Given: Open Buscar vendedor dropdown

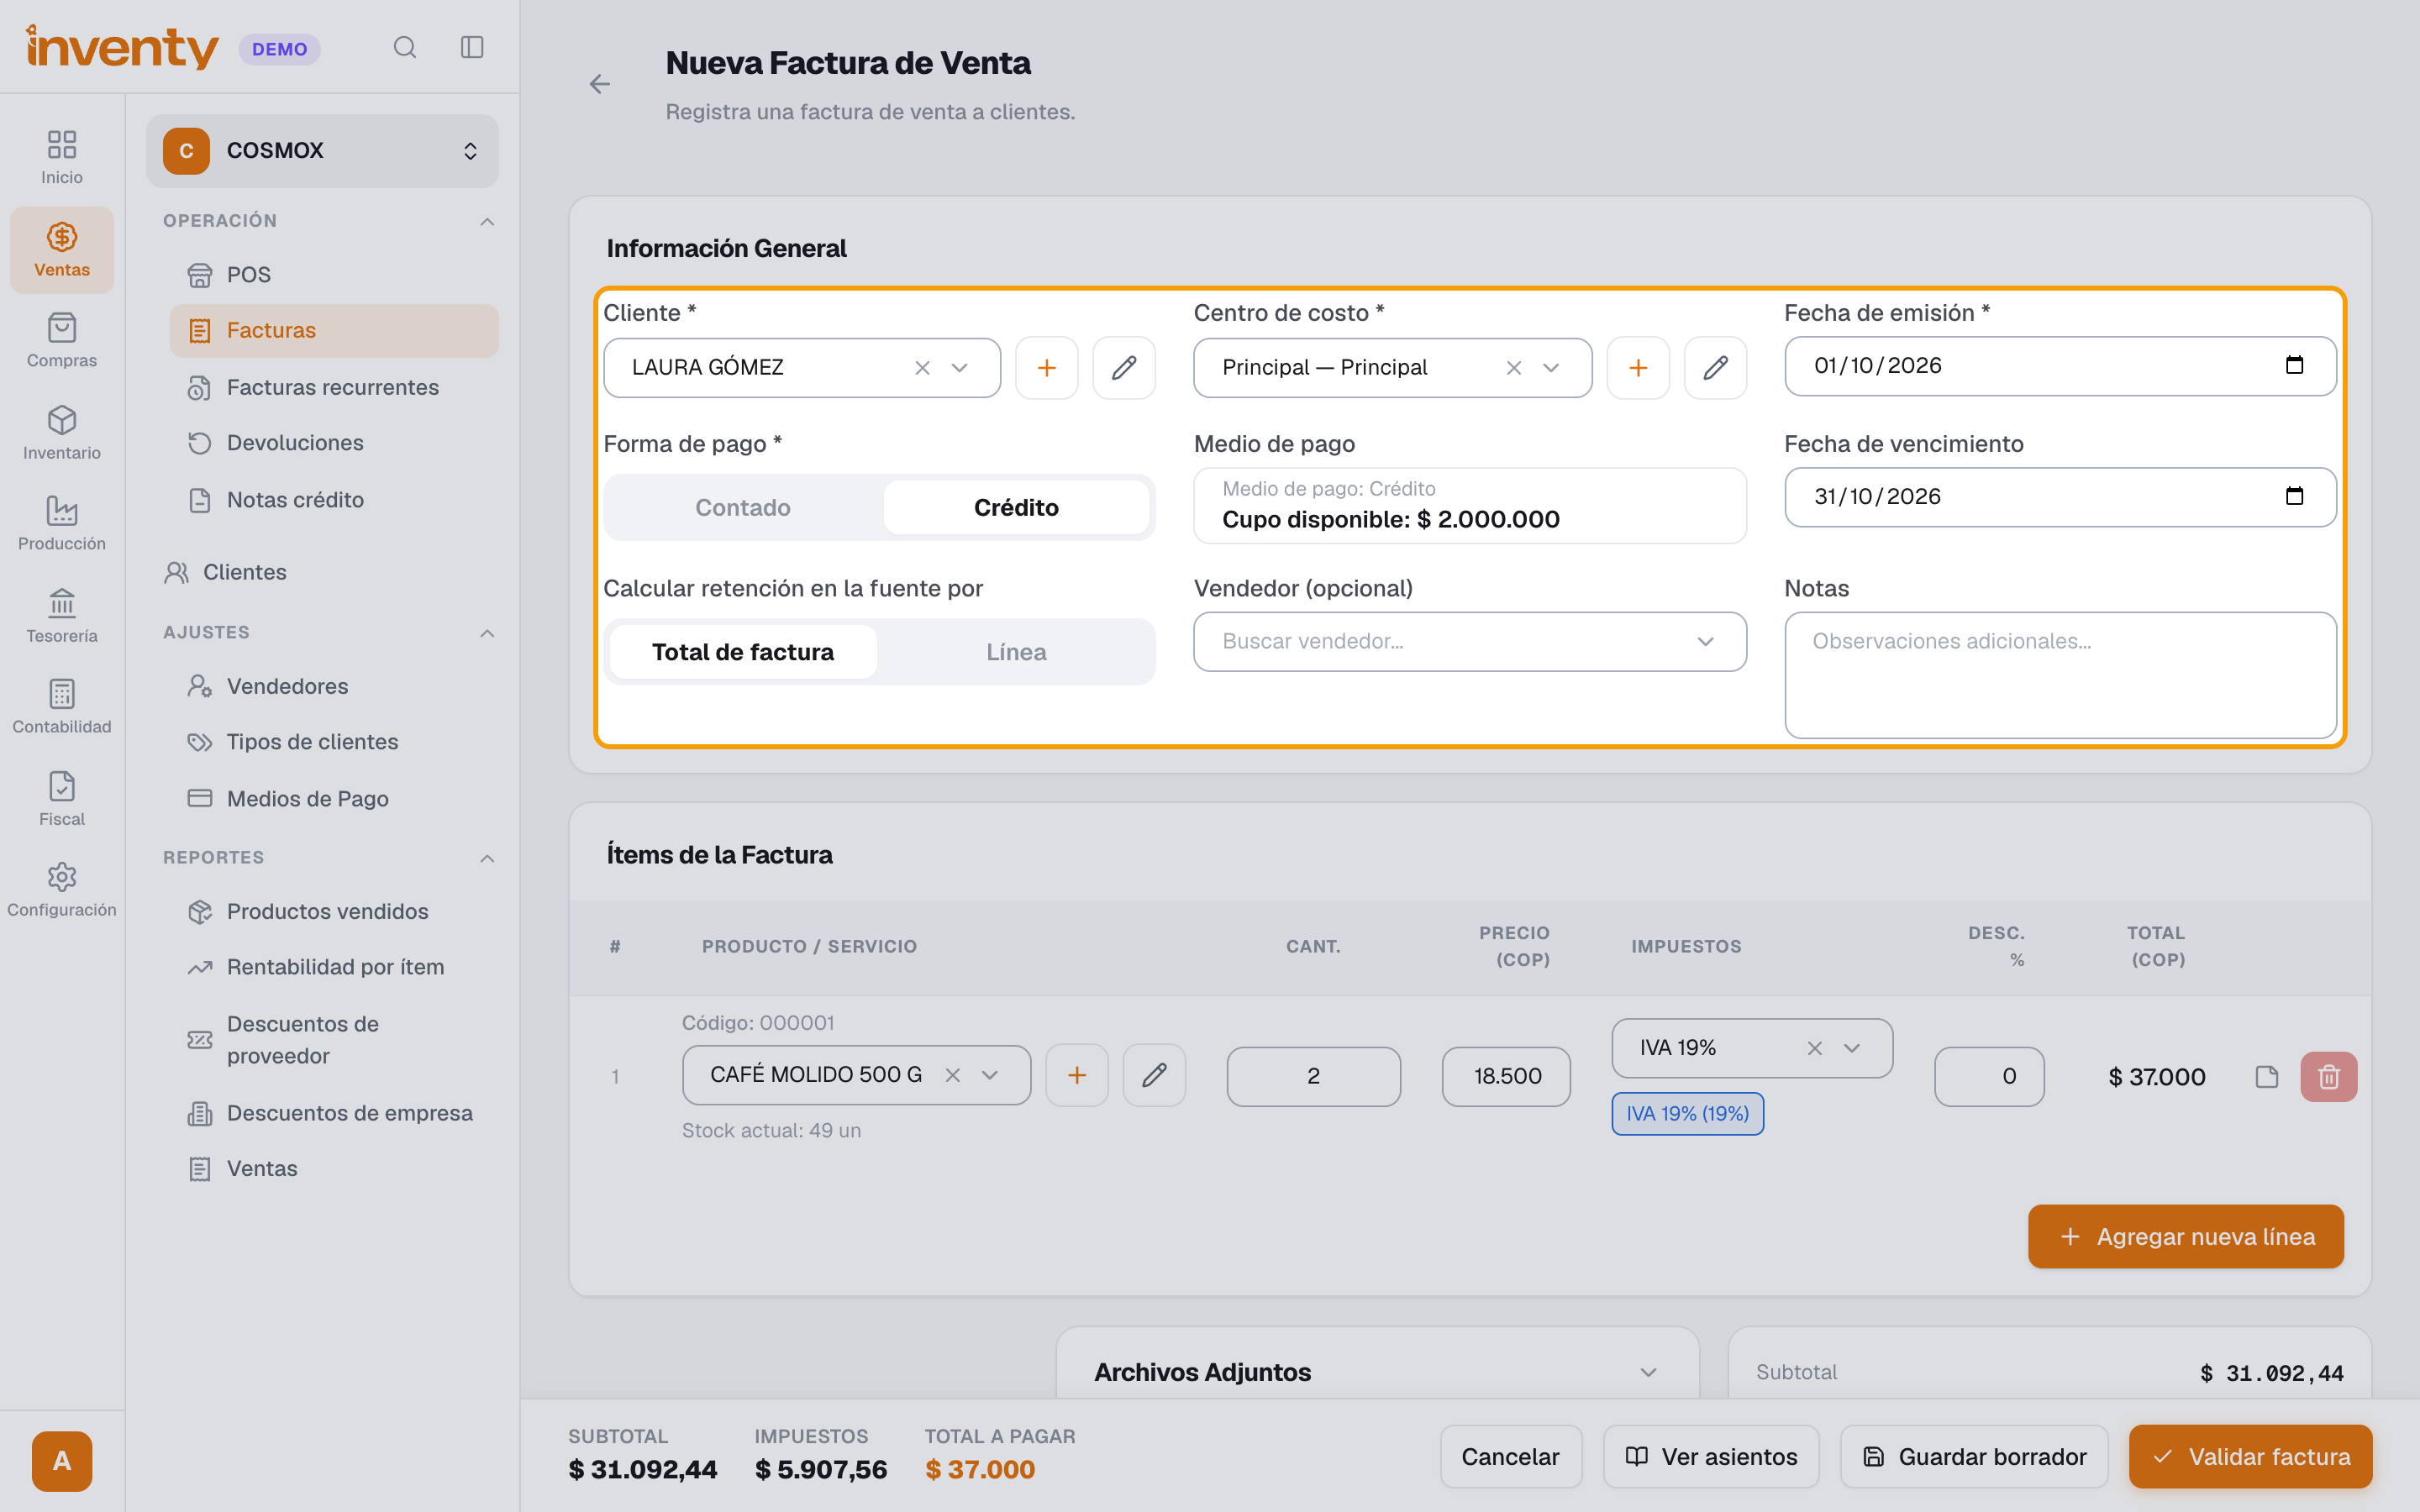Looking at the screenshot, I should pyautogui.click(x=1470, y=642).
